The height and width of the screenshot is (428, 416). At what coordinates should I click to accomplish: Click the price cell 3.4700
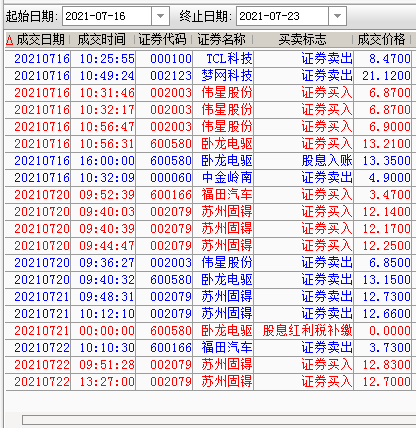[383, 195]
